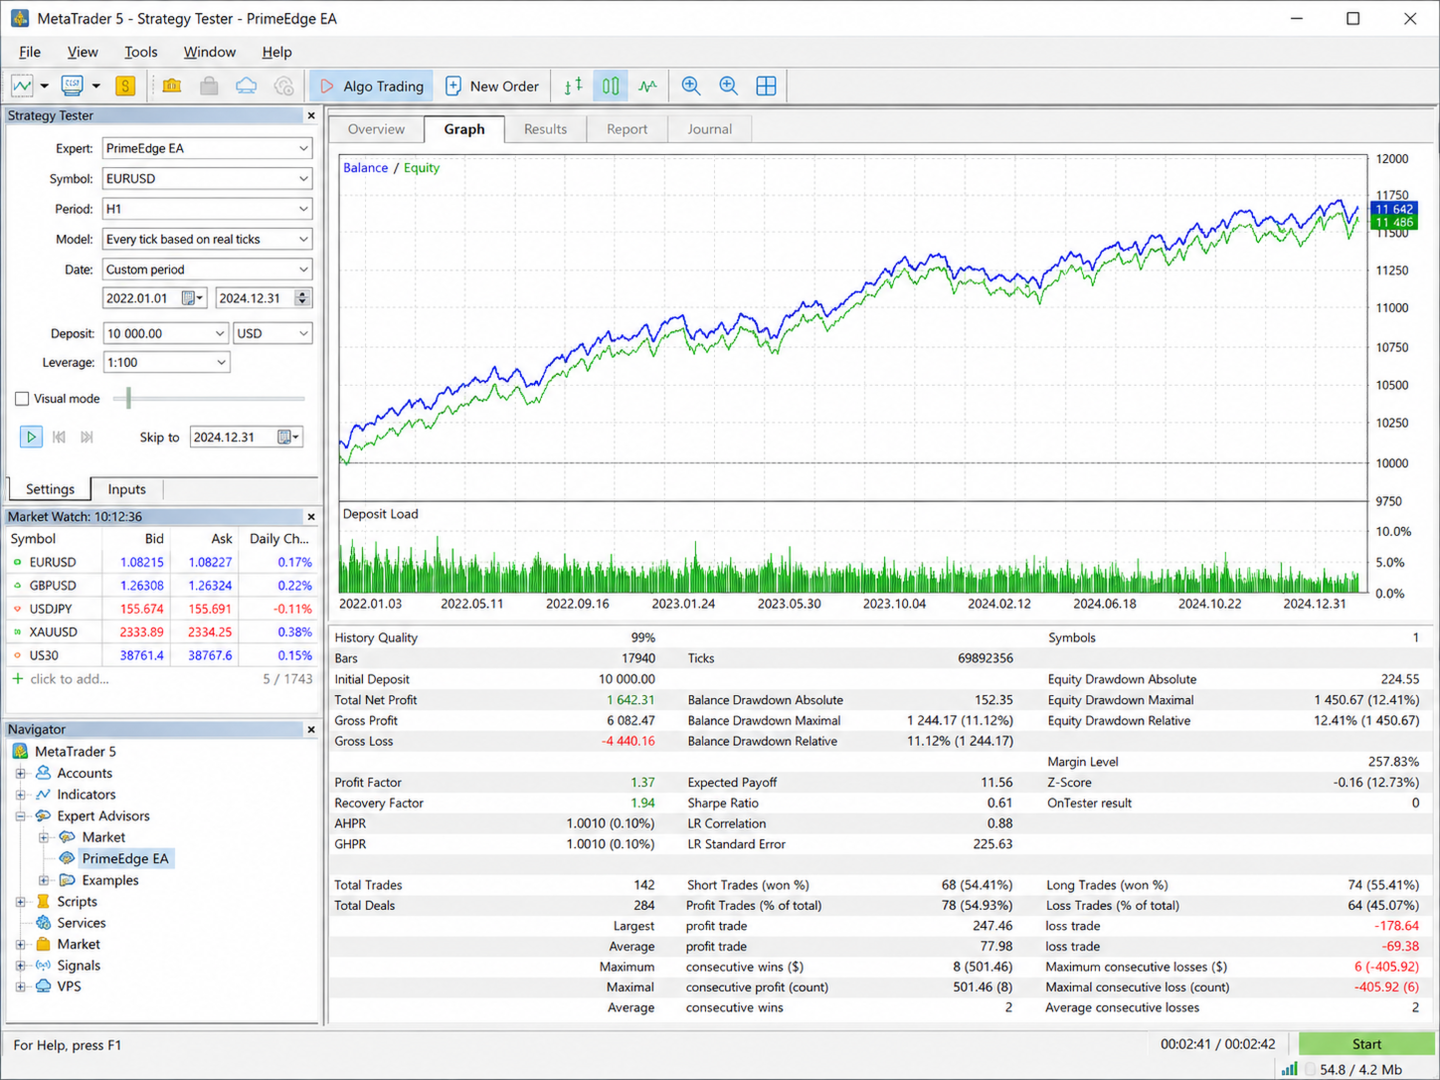
Task: Collapse the Expert Advisors tree node
Action: click(x=20, y=816)
